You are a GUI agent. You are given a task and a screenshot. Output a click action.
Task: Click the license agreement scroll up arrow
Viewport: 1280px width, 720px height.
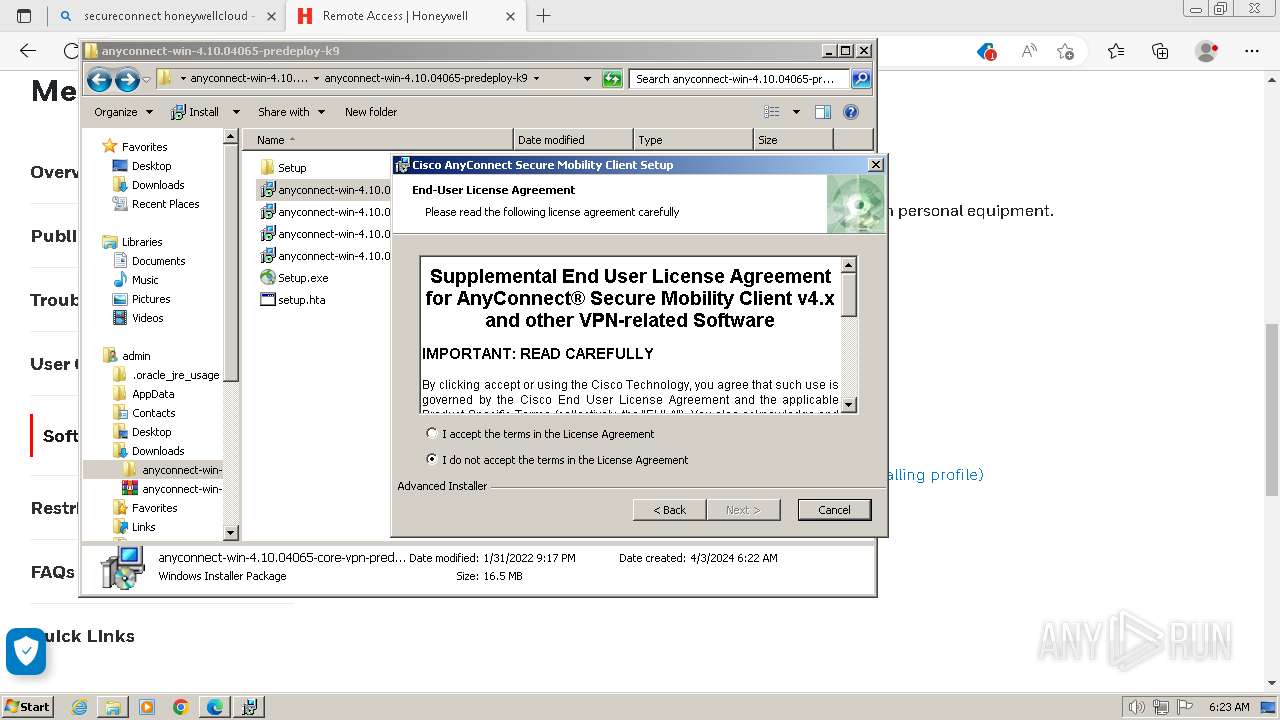[849, 266]
